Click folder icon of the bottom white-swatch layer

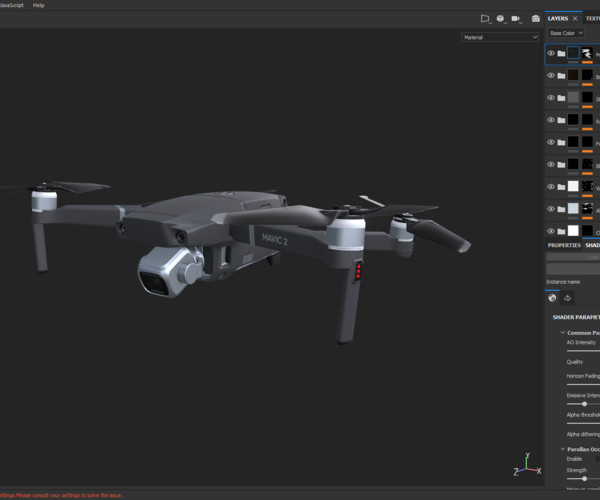(561, 231)
